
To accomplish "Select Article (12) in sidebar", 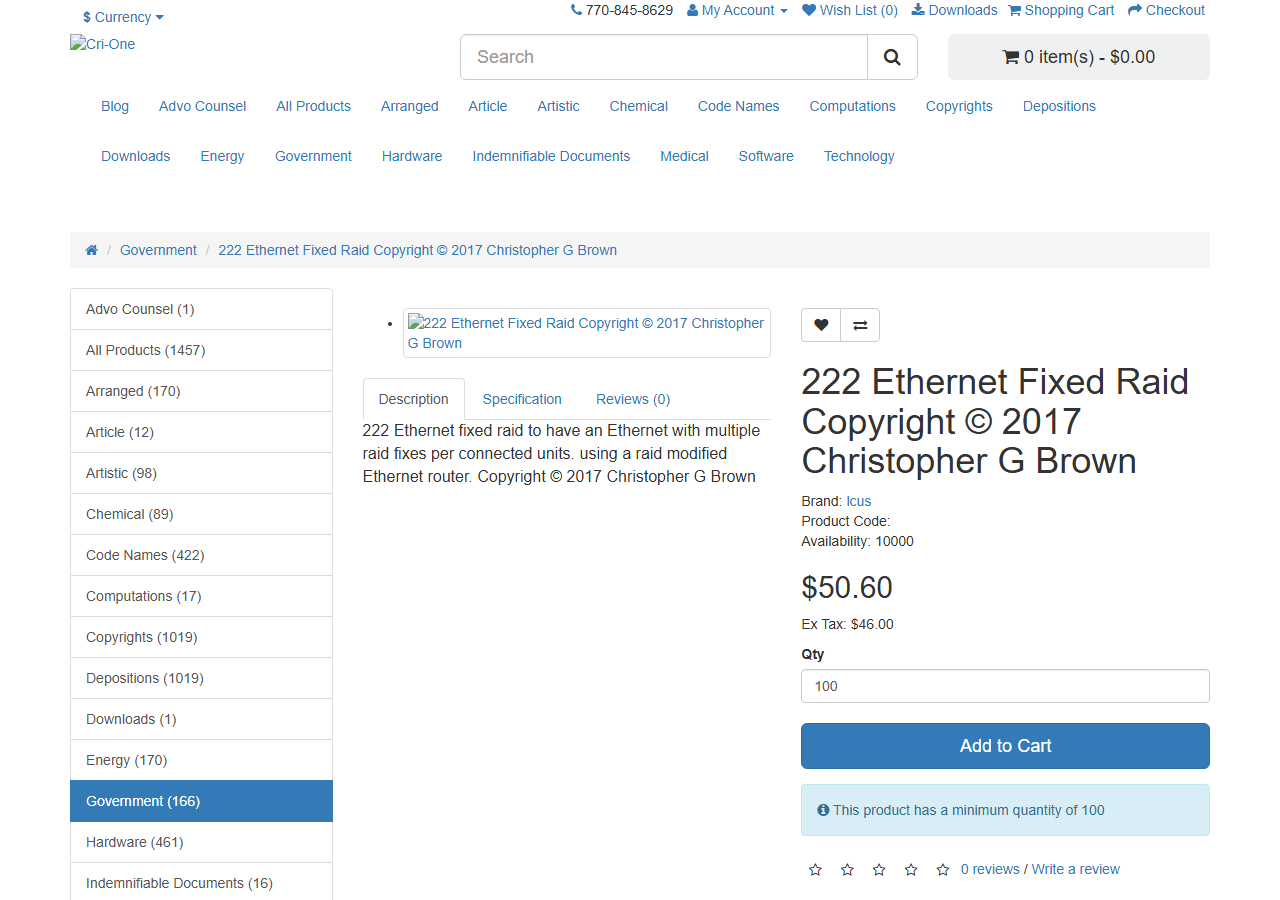I will pos(201,432).
